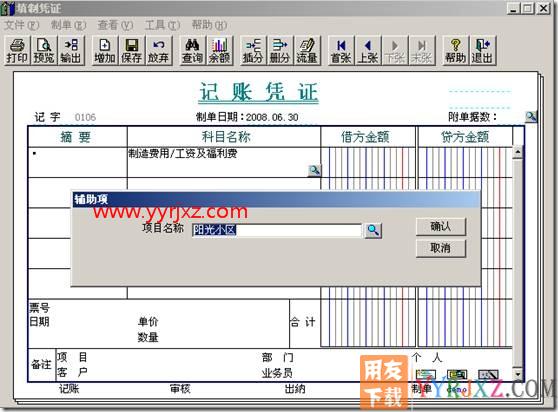
Task: Open the 制单 menu
Action: pos(68,25)
